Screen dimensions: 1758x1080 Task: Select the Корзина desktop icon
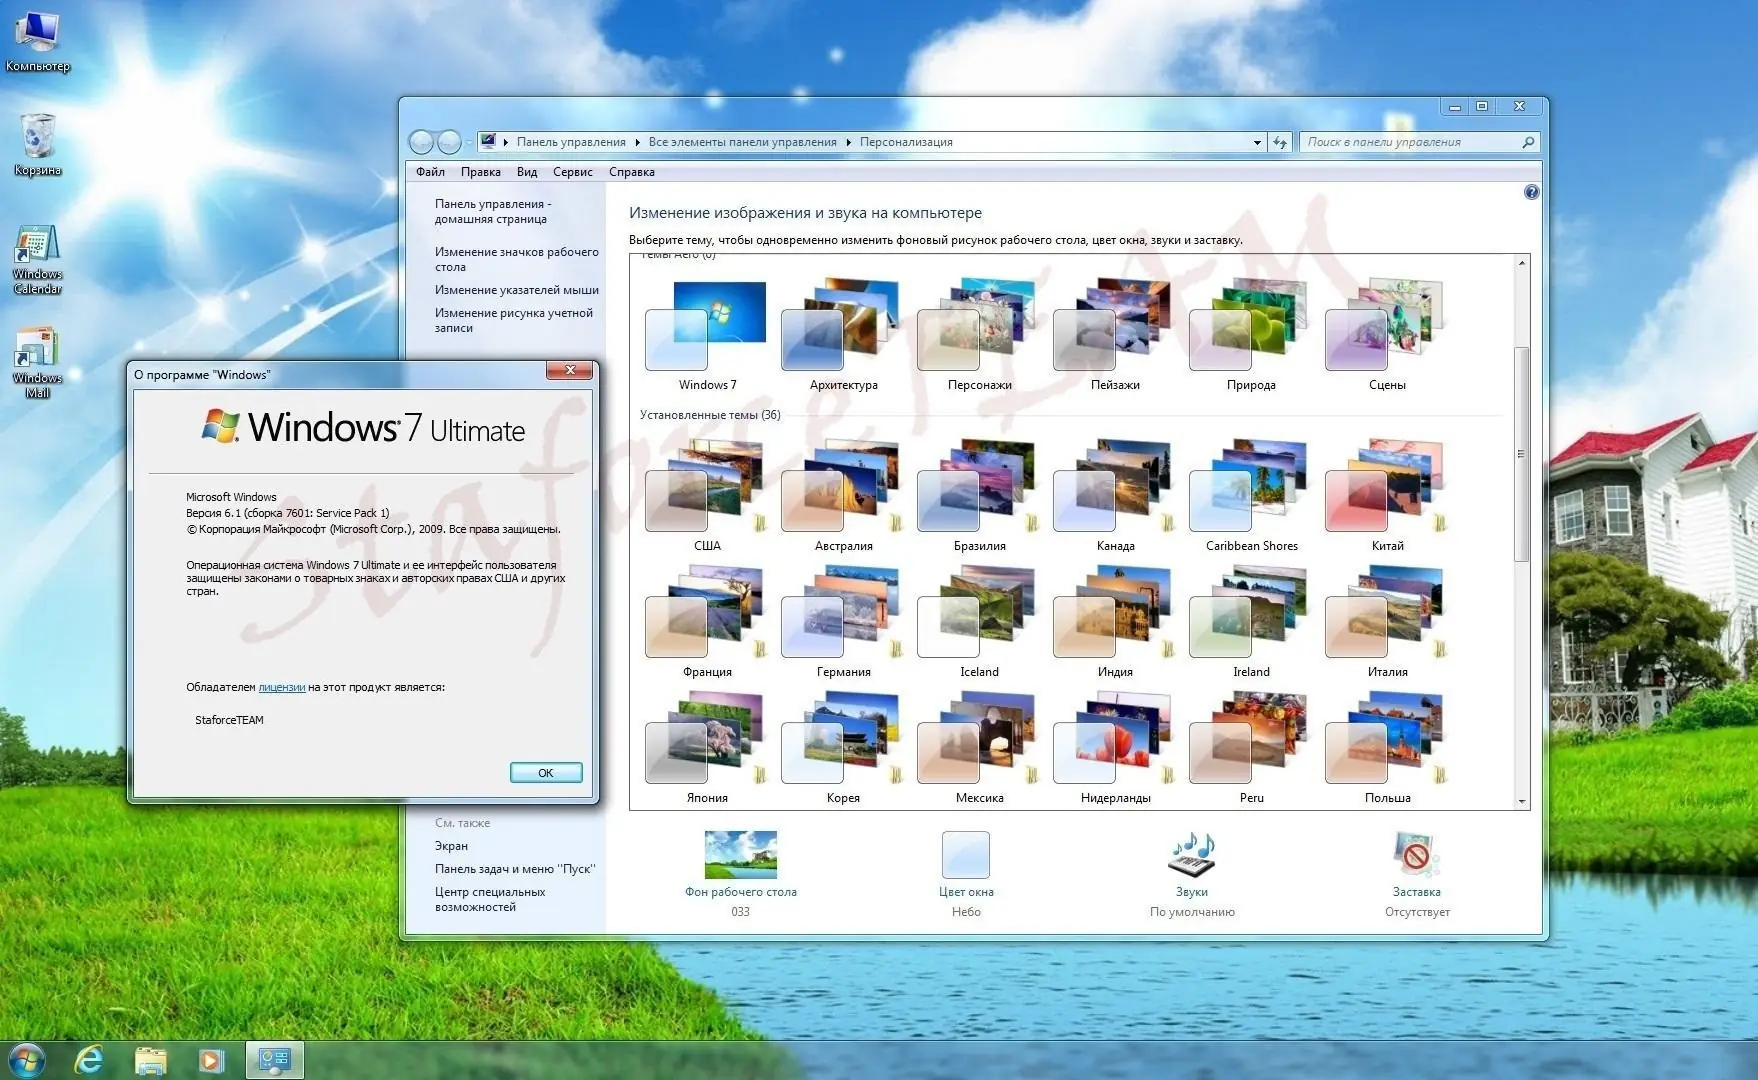(x=38, y=145)
